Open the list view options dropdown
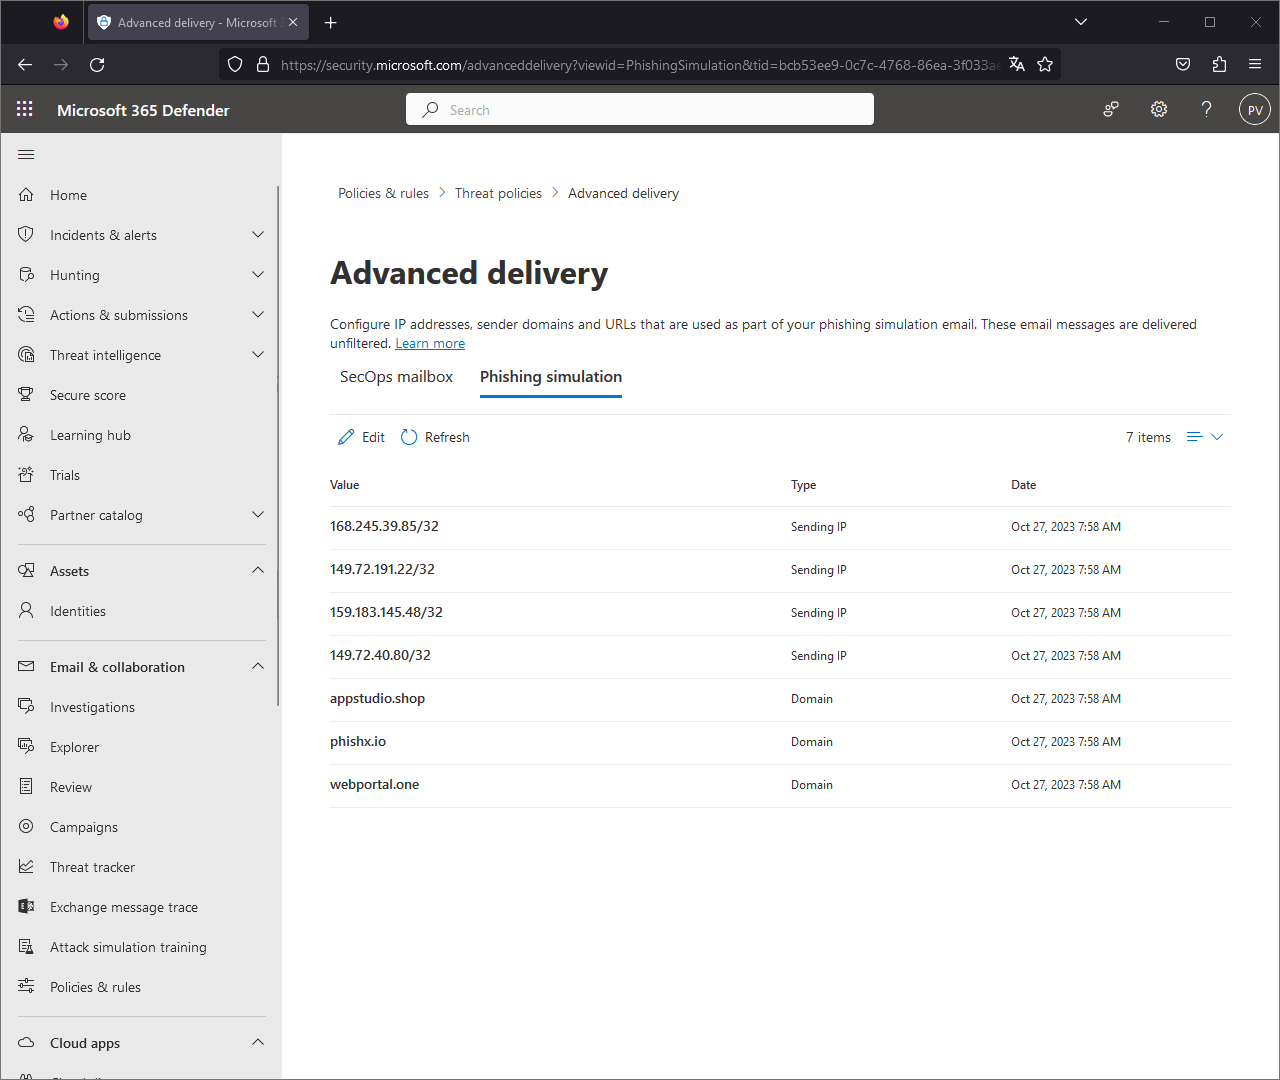Viewport: 1280px width, 1080px height. (x=1205, y=437)
